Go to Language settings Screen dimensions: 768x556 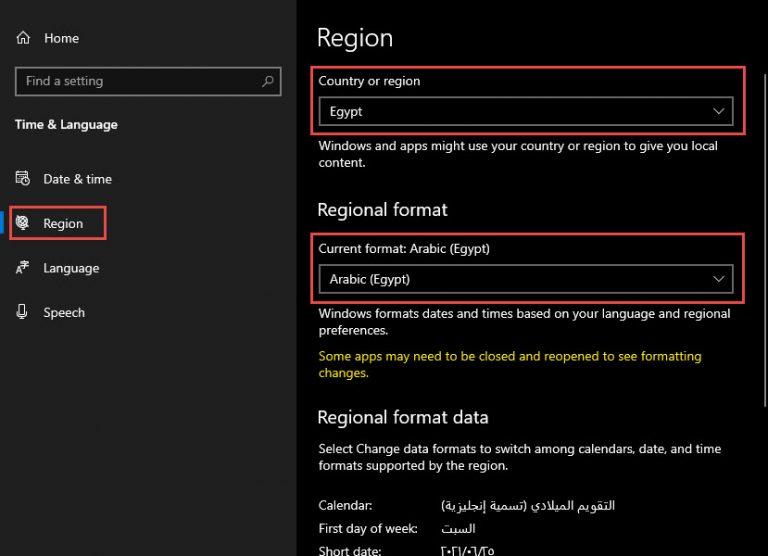click(58, 268)
